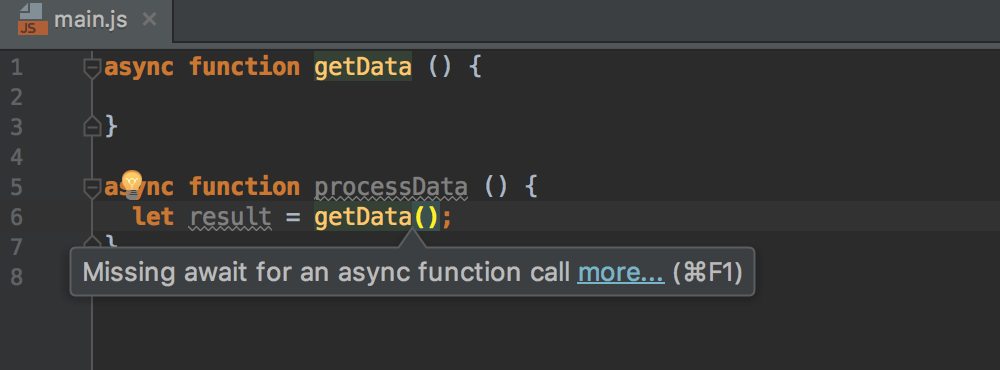The image size is (1000, 370).
Task: Click the getData function name declaration
Action: (x=363, y=67)
